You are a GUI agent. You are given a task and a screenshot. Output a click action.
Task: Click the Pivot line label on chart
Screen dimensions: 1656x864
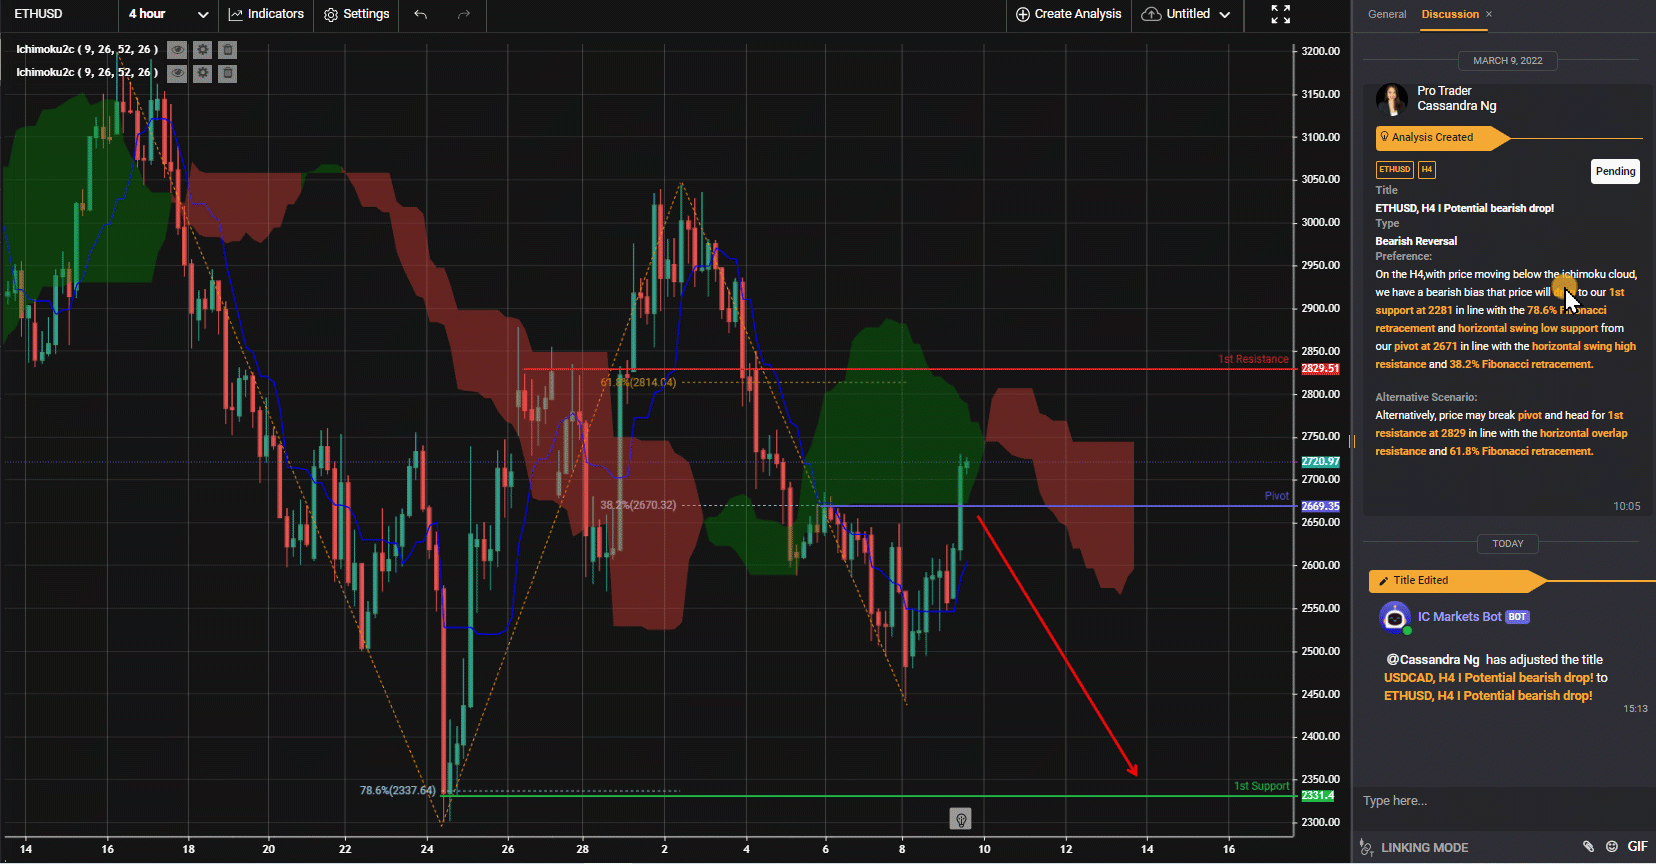click(x=1276, y=496)
